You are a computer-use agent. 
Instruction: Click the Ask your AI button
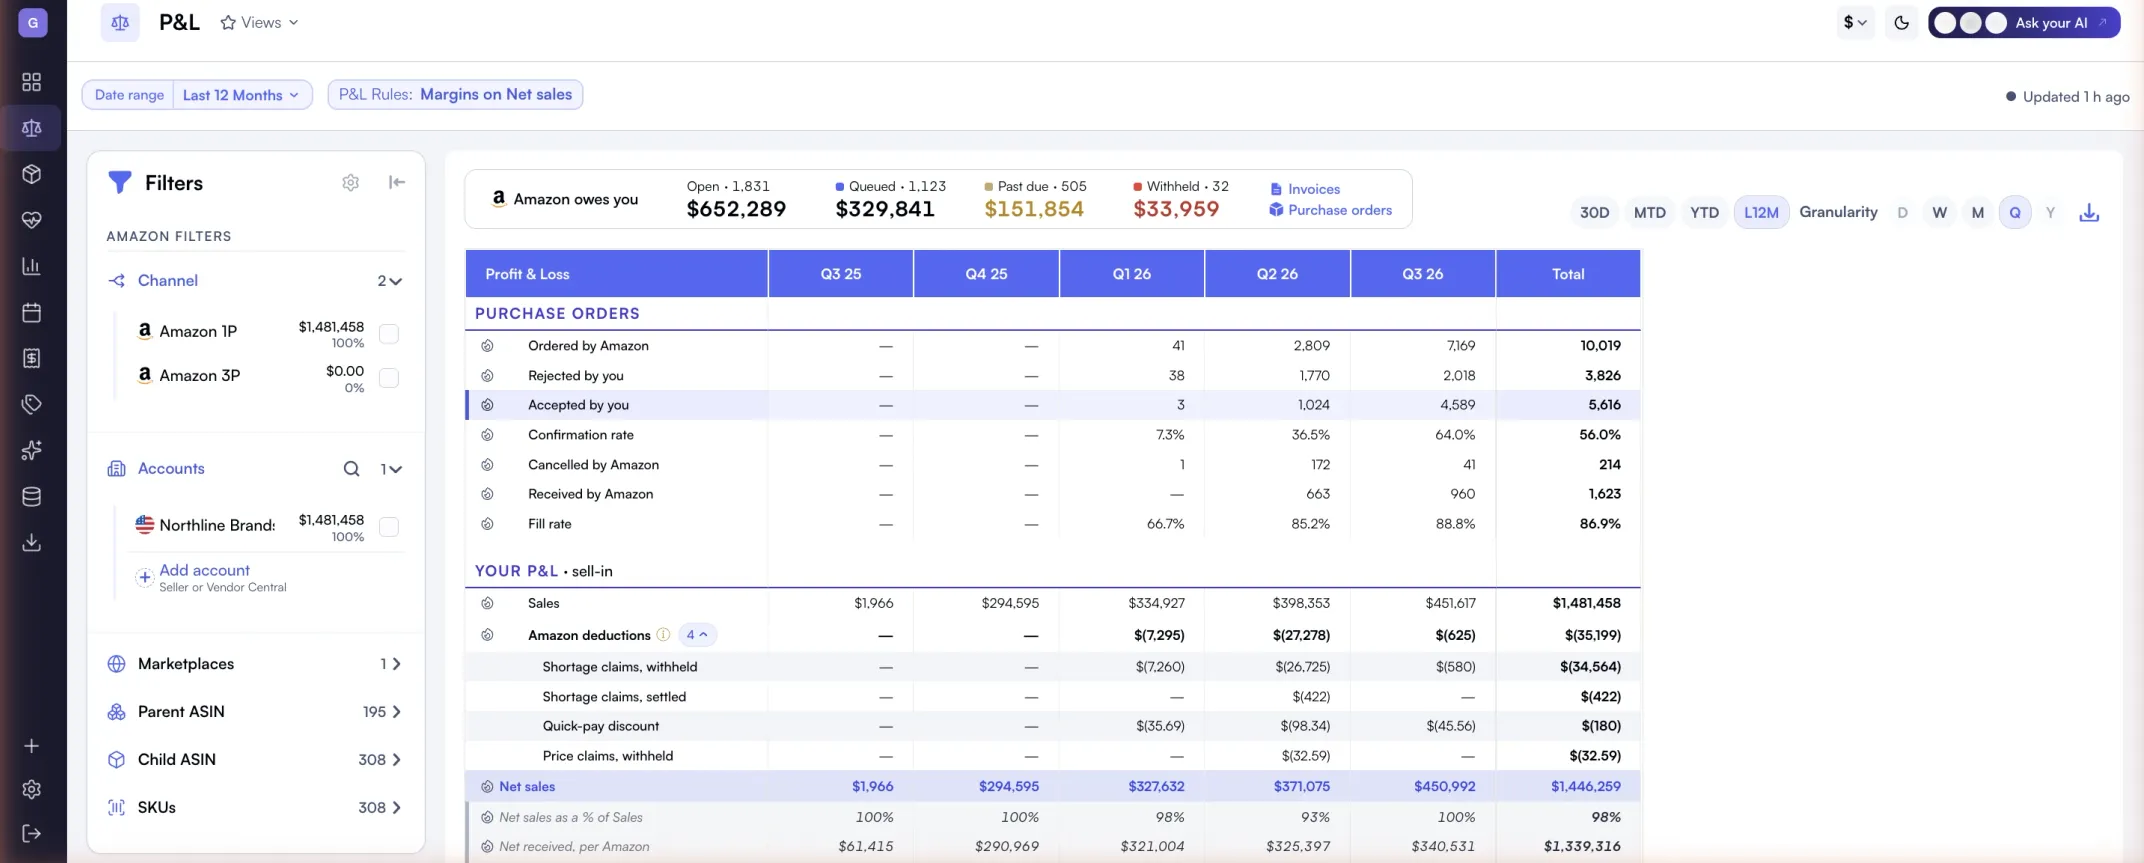click(x=2024, y=22)
